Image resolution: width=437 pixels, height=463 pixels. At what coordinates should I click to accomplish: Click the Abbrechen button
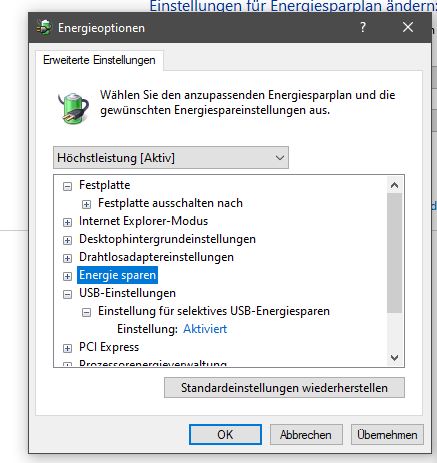[x=306, y=435]
